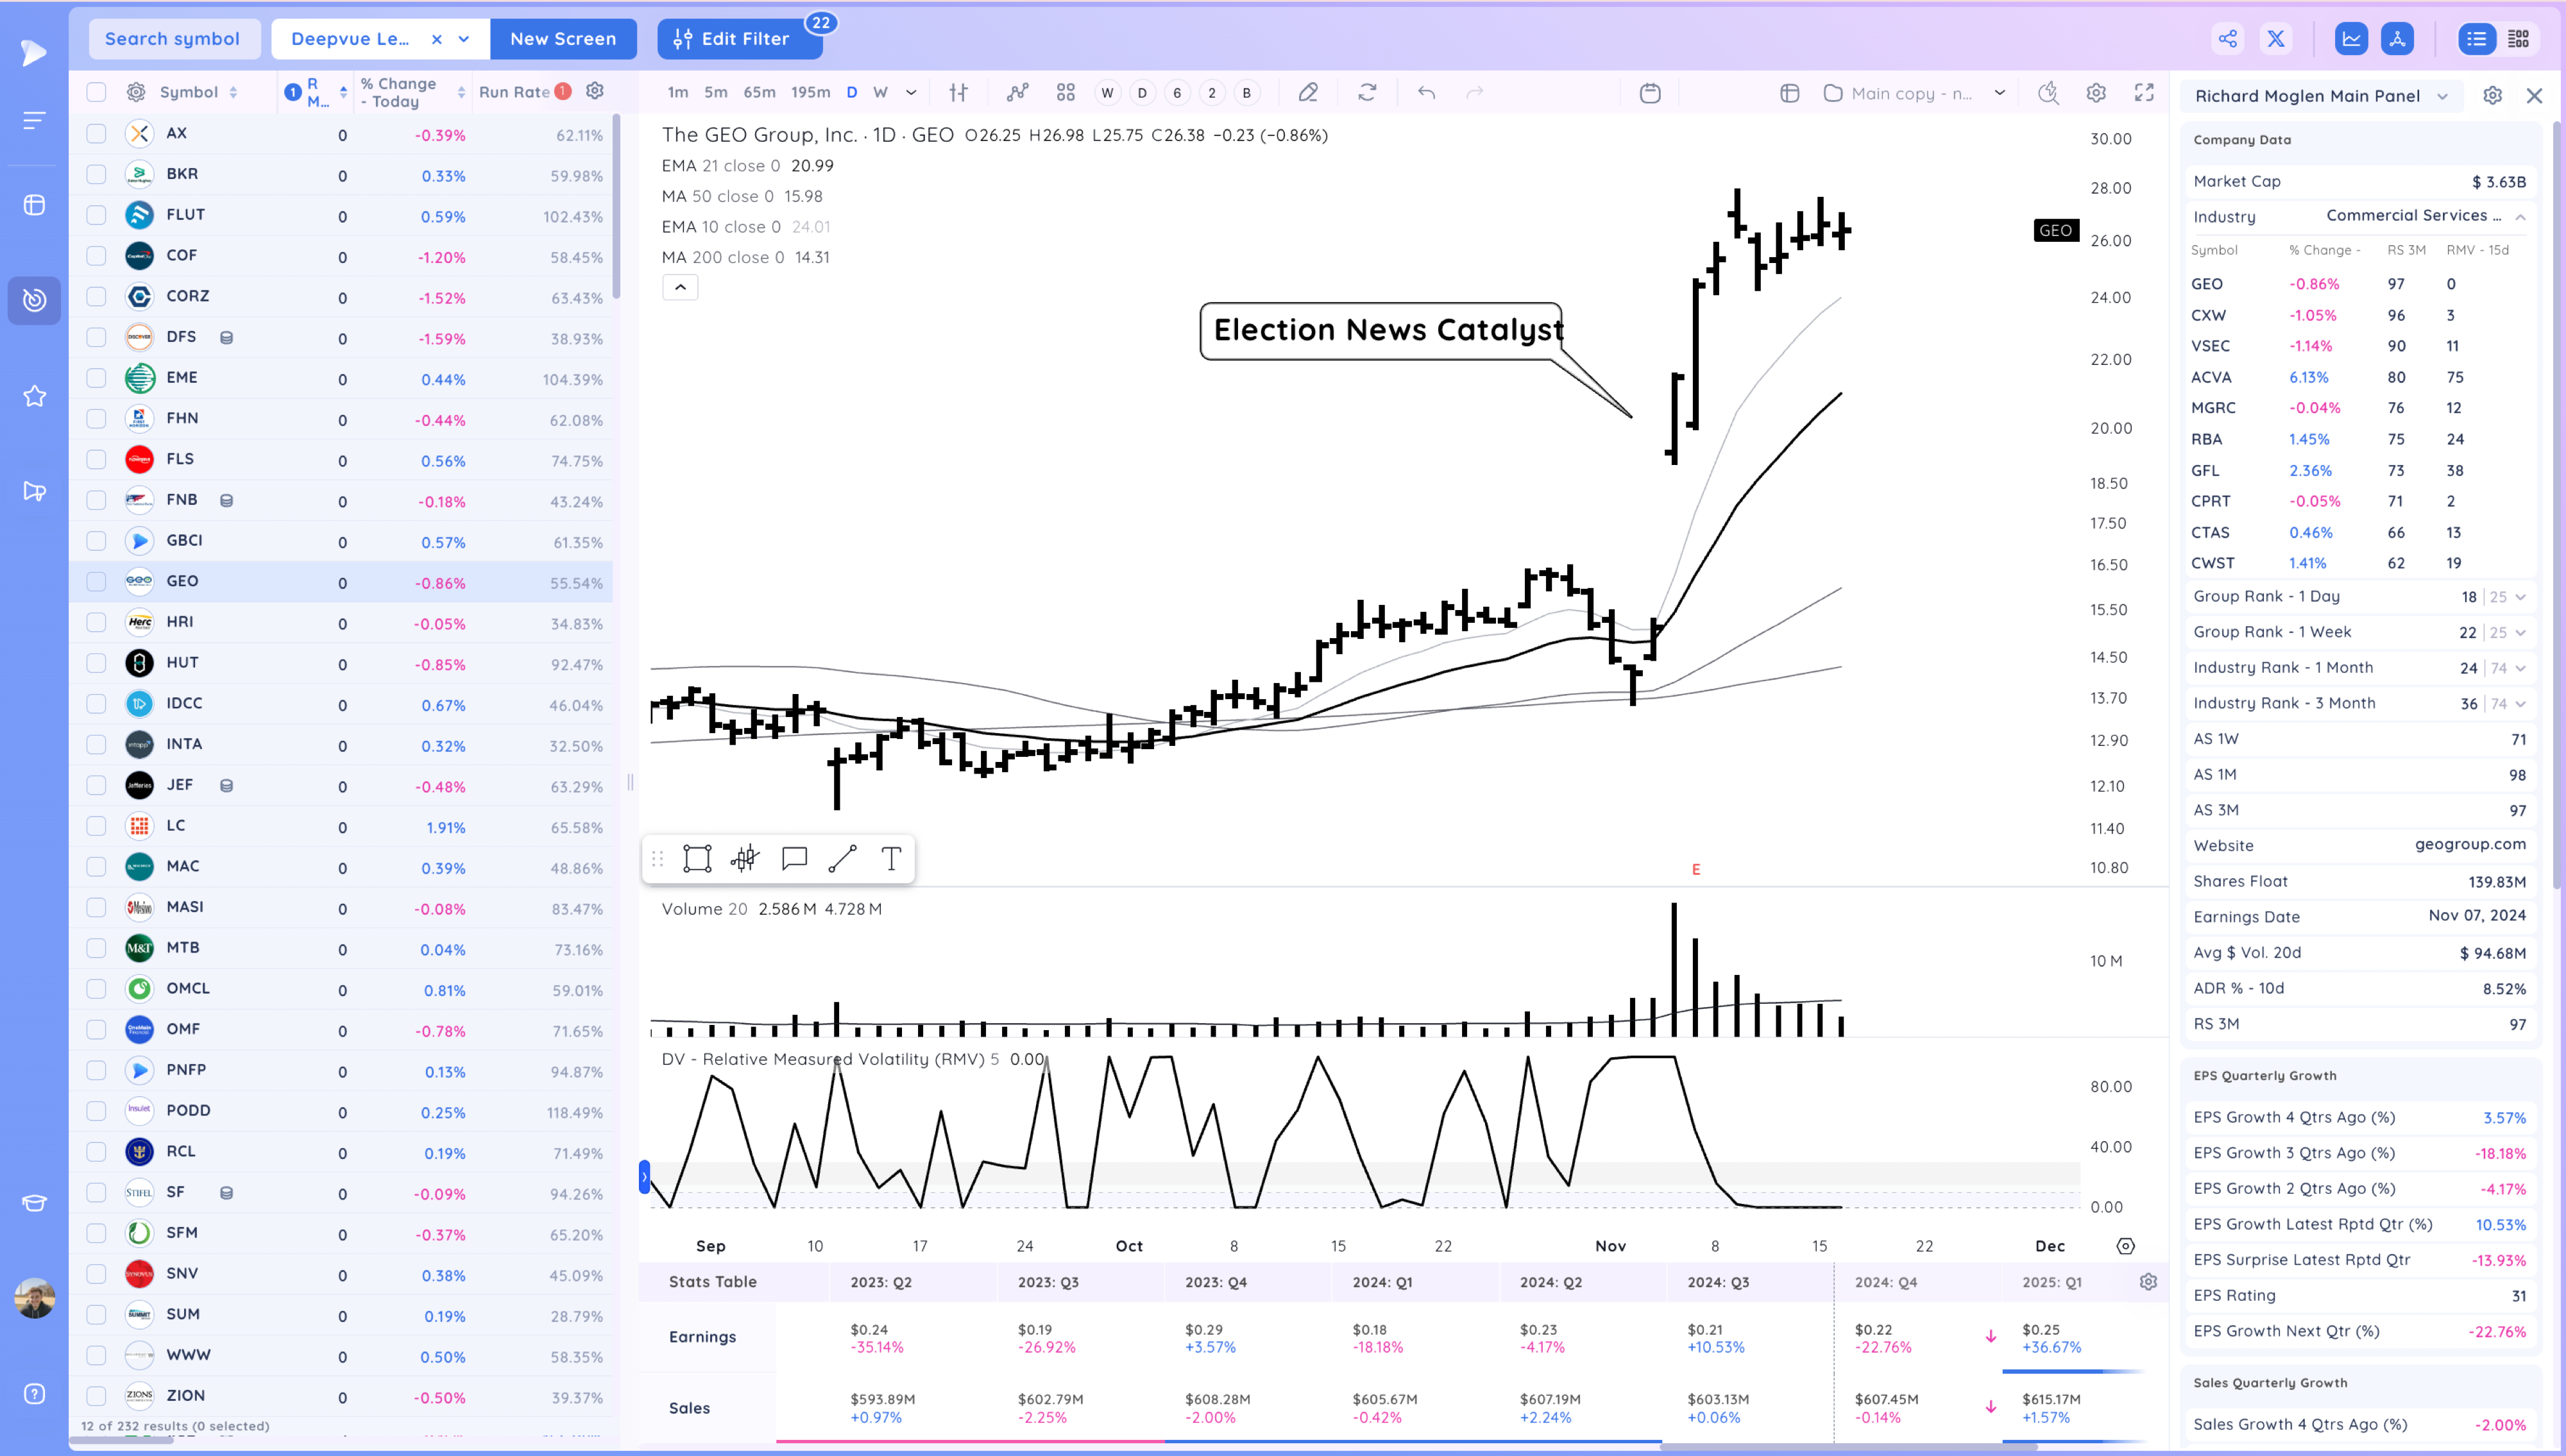This screenshot has width=2566, height=1456.
Task: Open watchlist column settings gear
Action: pyautogui.click(x=136, y=92)
